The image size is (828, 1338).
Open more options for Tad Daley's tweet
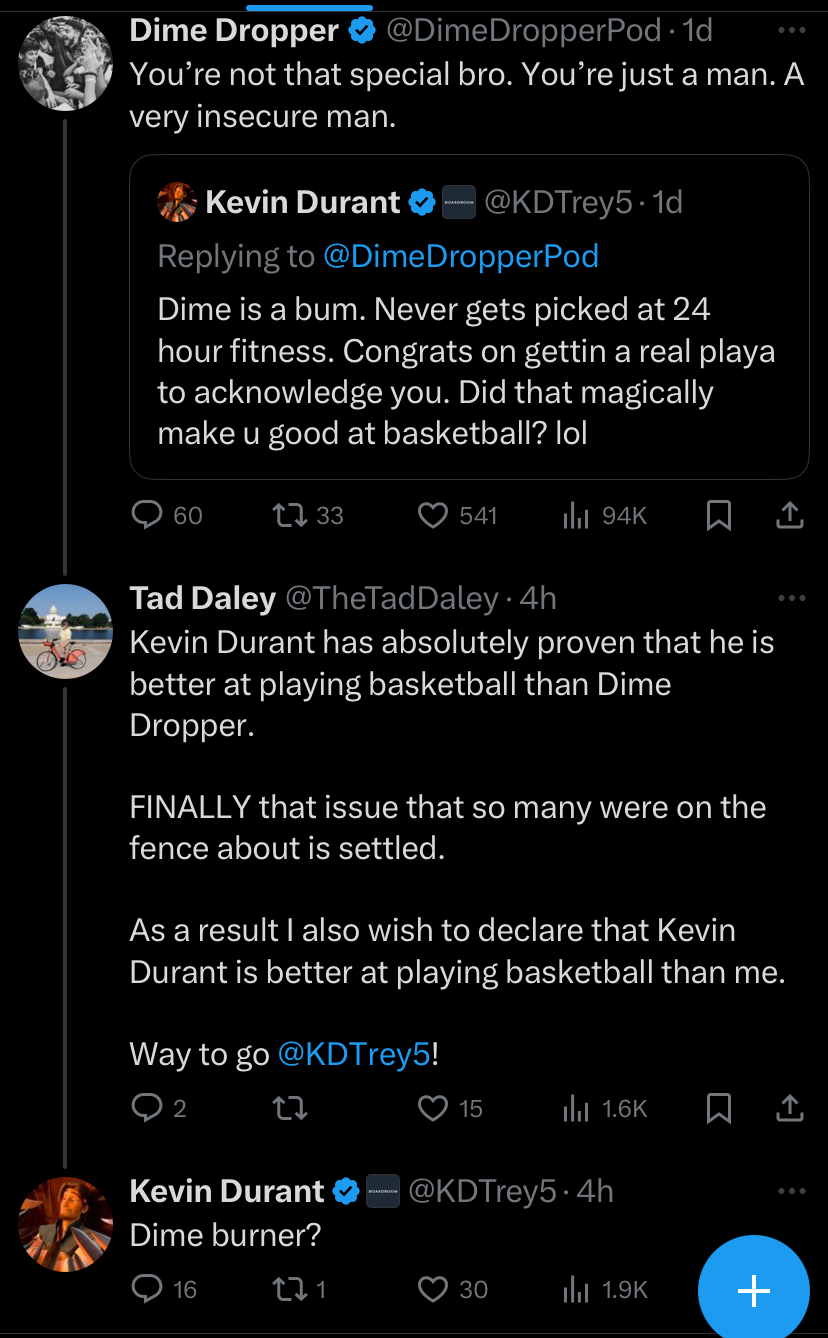(x=790, y=598)
